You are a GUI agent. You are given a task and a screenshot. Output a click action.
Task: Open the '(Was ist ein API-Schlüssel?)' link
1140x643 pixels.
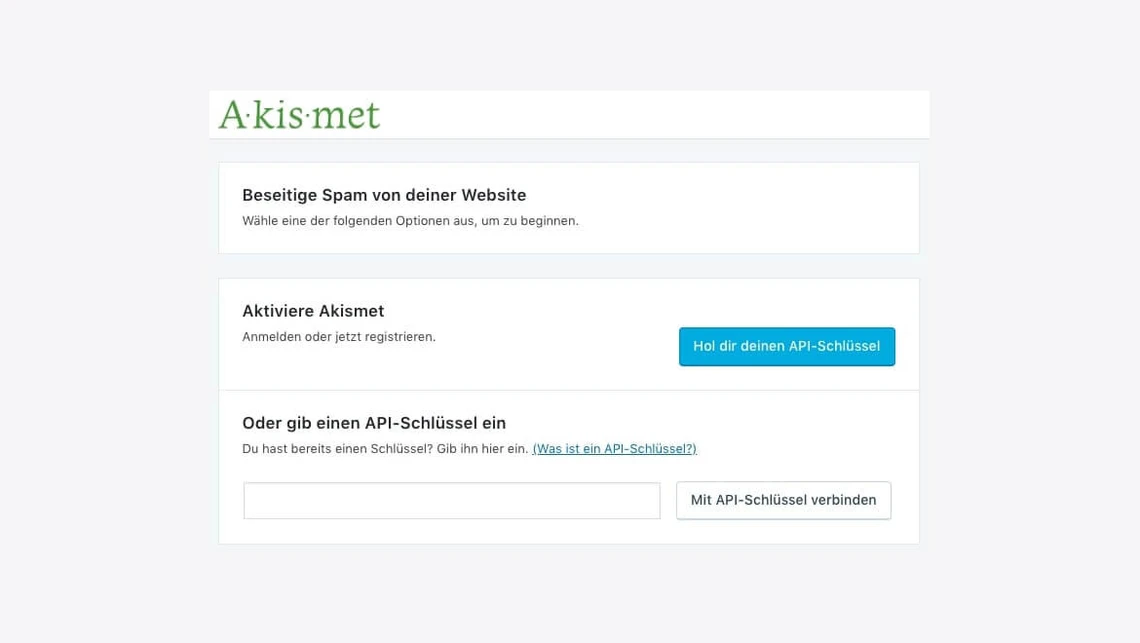tap(614, 448)
